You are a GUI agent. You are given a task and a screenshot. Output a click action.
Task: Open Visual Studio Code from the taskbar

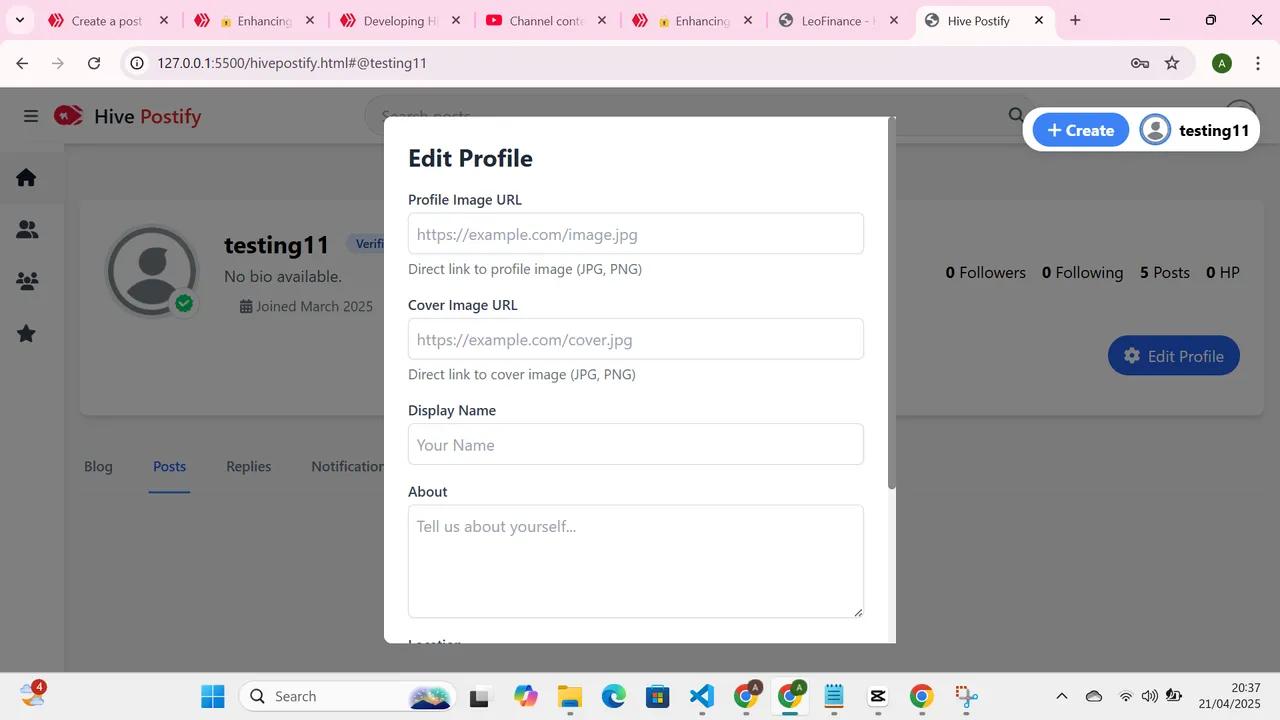coord(702,696)
